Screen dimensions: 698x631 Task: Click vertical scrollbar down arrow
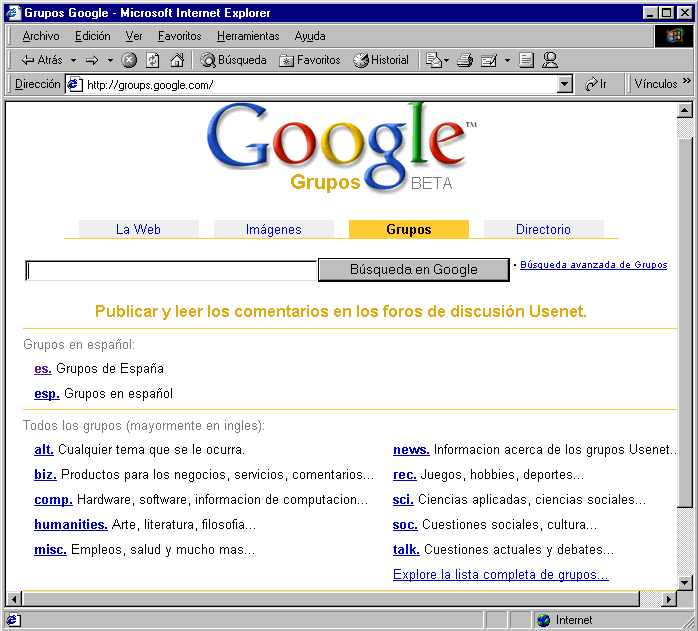(x=685, y=582)
